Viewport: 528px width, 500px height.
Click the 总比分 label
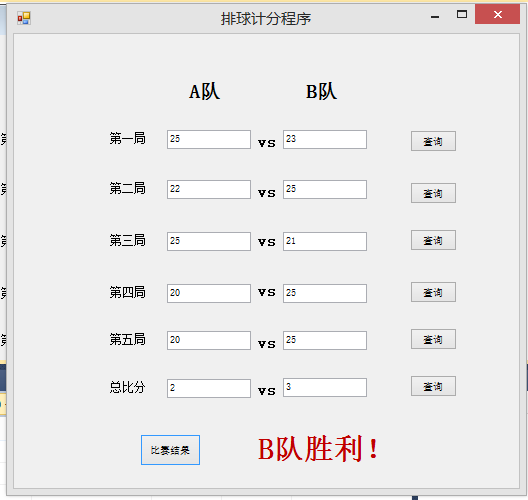pyautogui.click(x=128, y=387)
